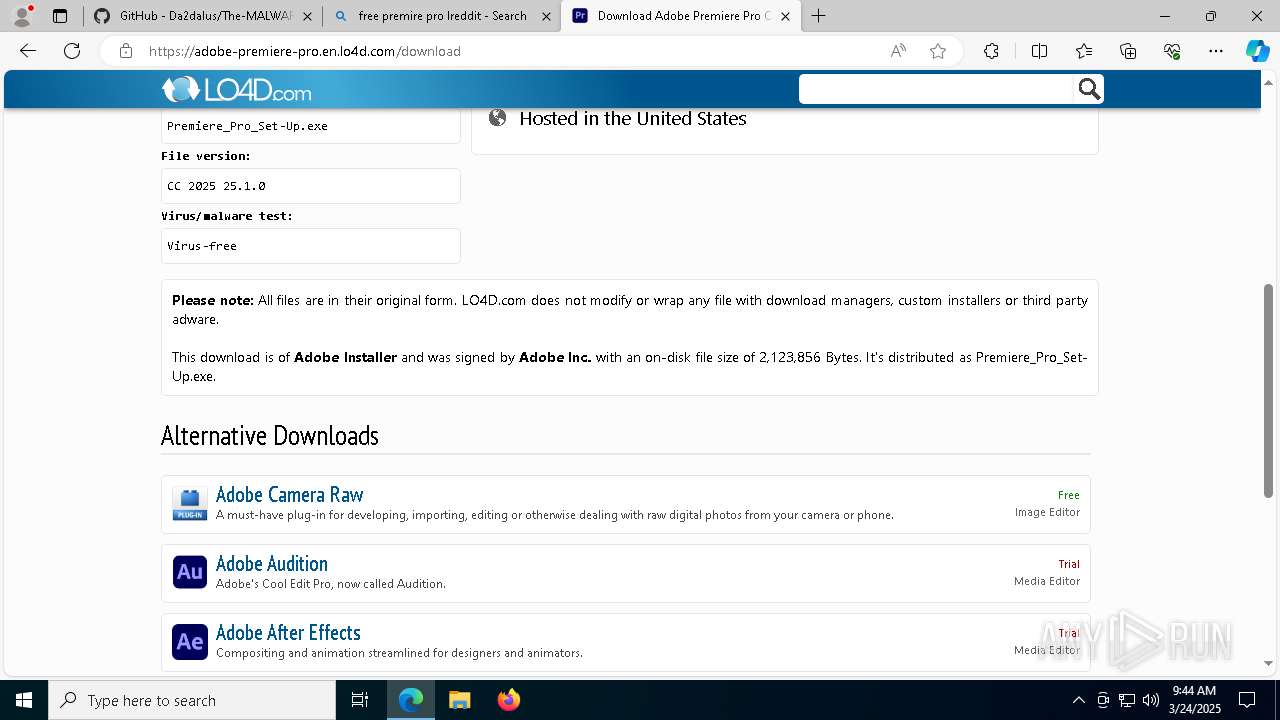Open the Collections icon
This screenshot has width=1280, height=720.
pos(1128,51)
